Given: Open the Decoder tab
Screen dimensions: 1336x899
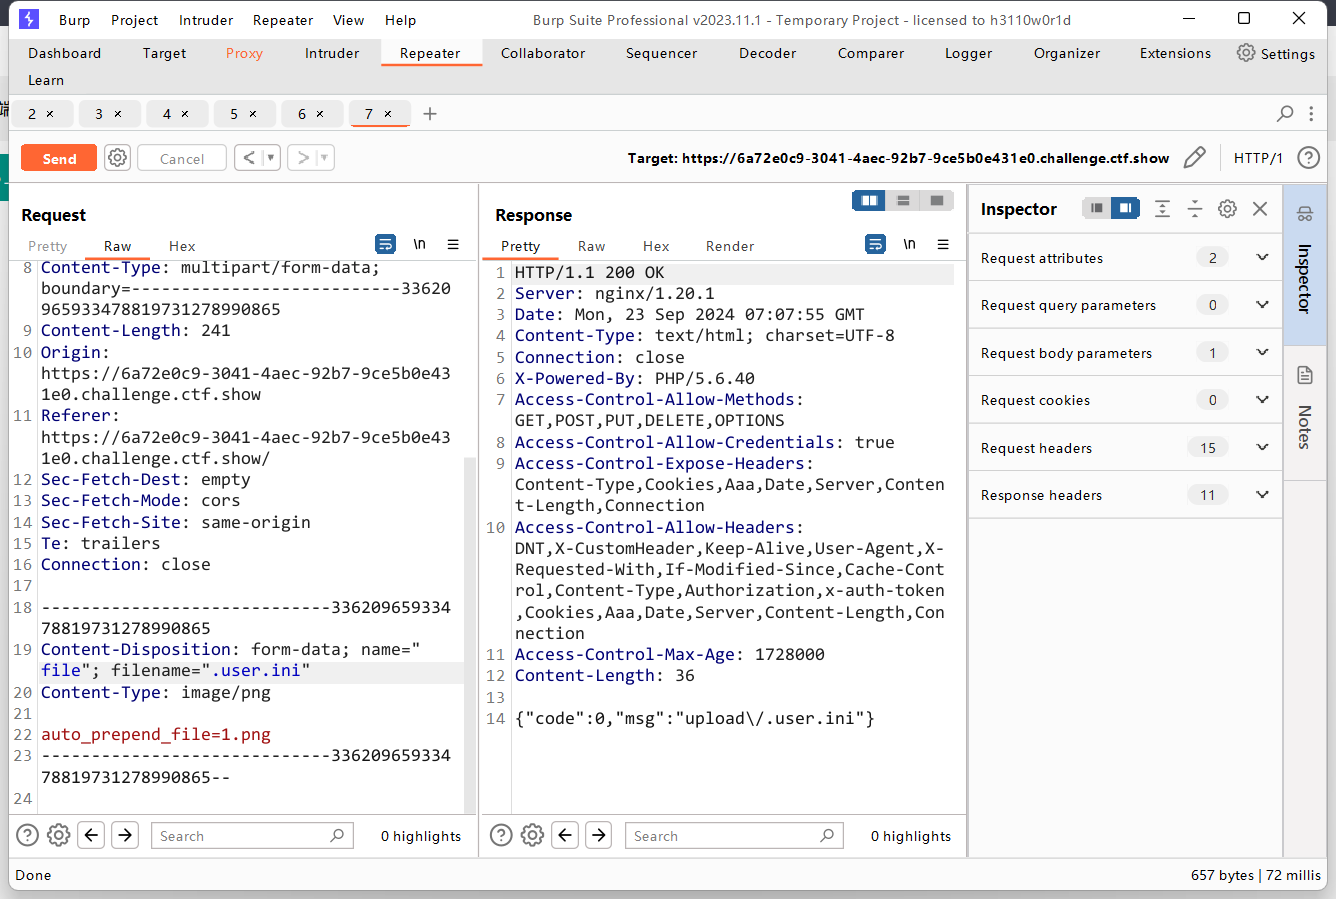Looking at the screenshot, I should (x=768, y=53).
